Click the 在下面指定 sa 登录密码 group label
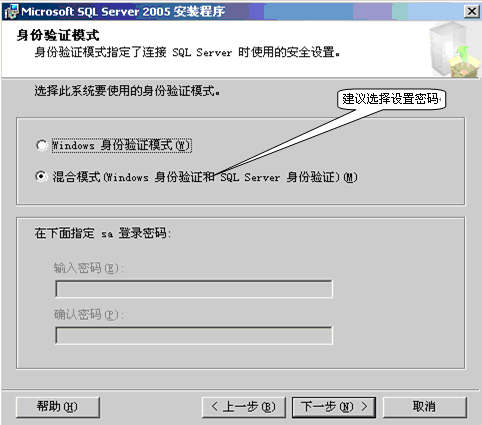The image size is (482, 425). coord(103,233)
